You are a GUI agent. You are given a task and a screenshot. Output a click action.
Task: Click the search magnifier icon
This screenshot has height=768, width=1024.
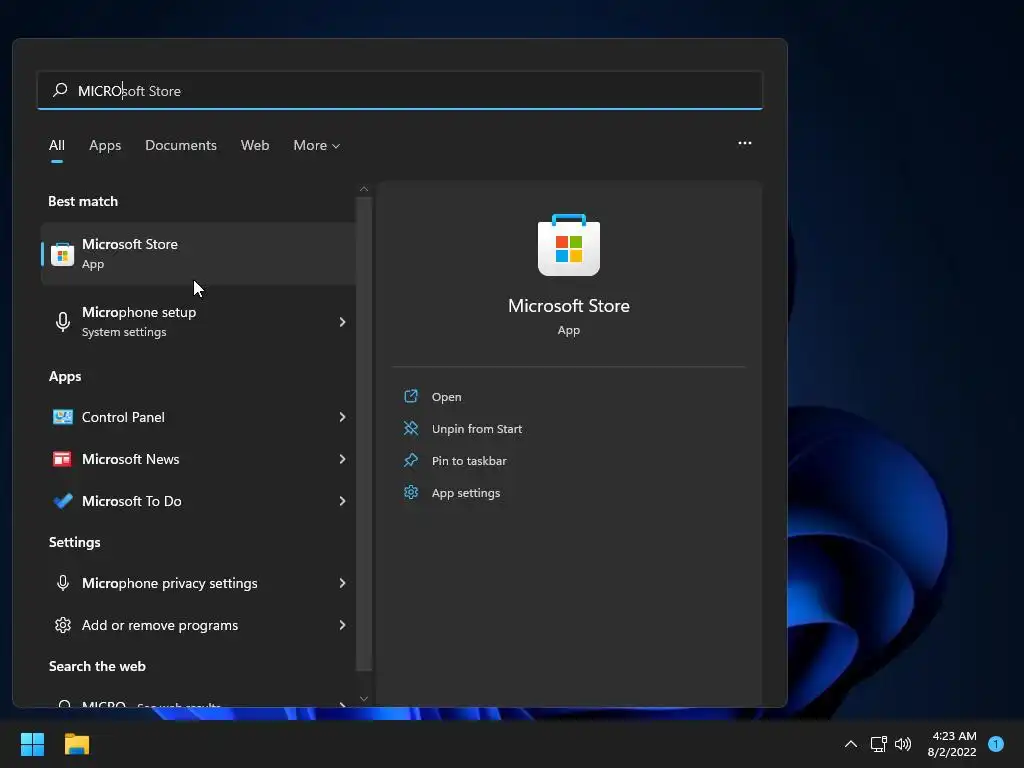coord(60,90)
